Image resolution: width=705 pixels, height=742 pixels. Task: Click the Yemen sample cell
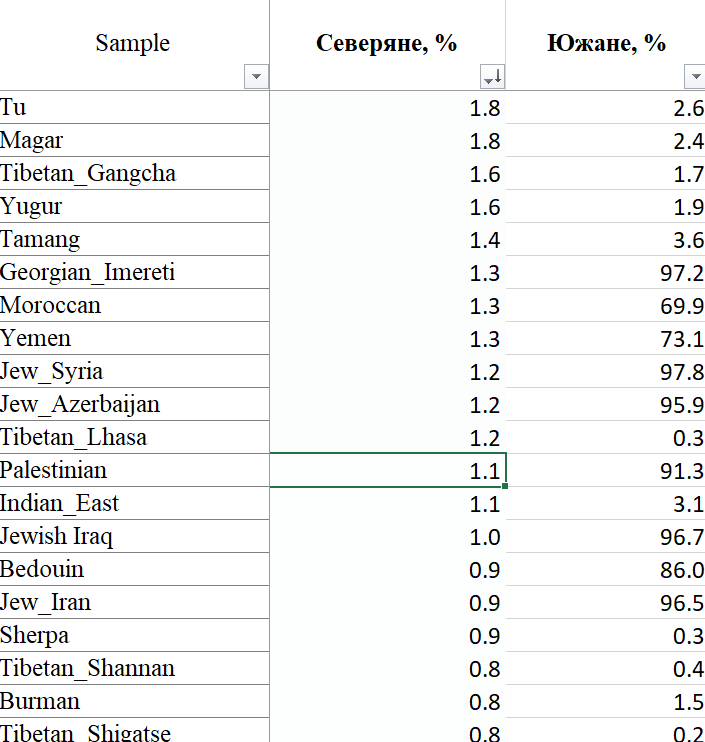click(134, 338)
